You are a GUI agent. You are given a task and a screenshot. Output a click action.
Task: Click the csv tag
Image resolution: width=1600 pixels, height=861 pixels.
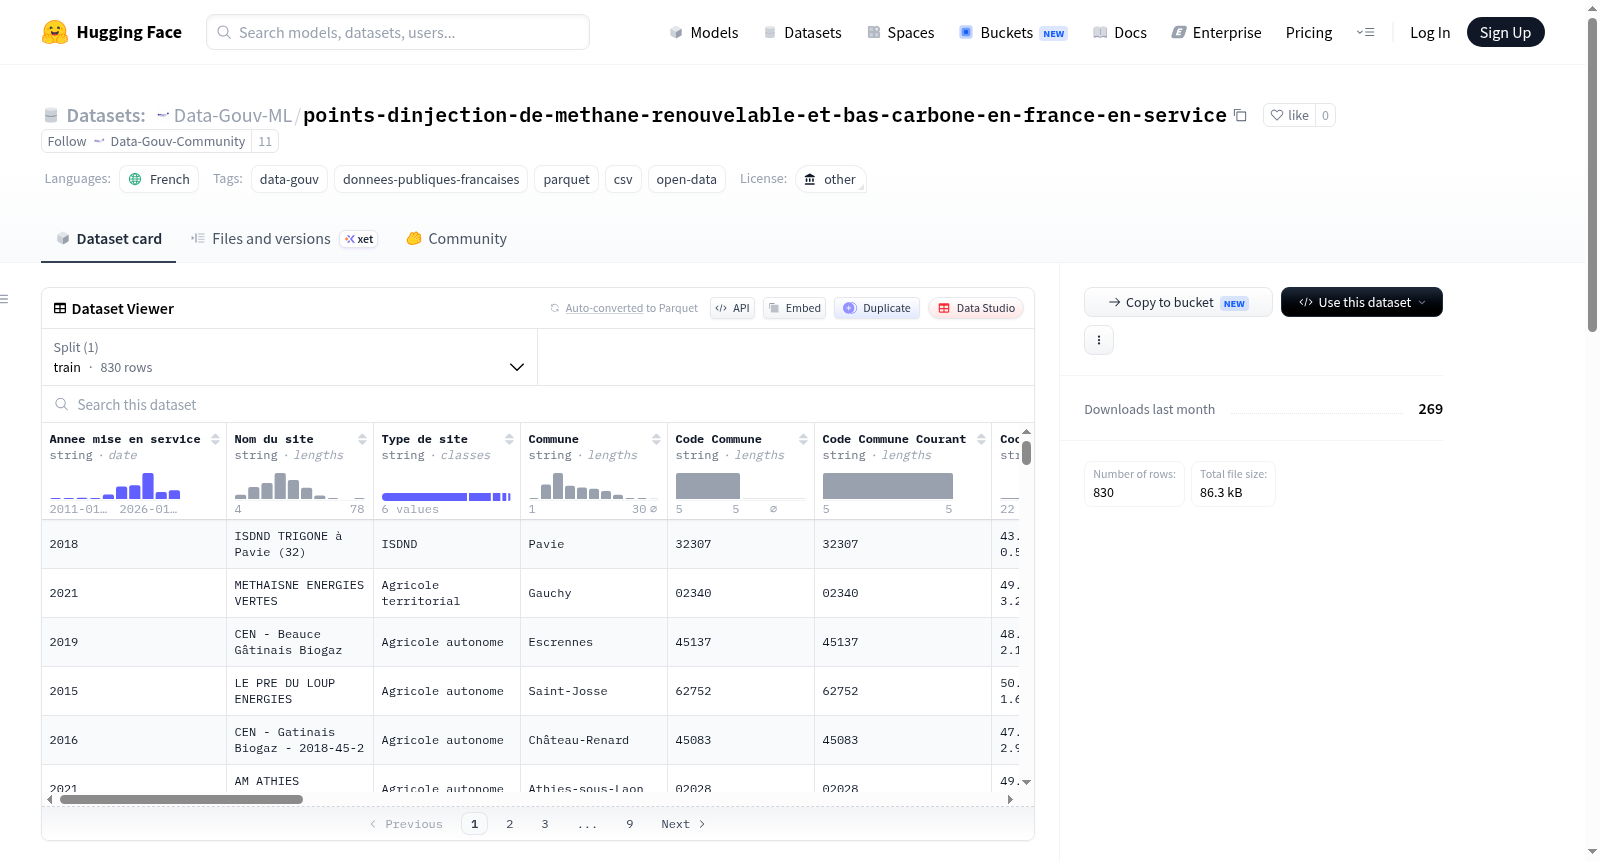pos(623,179)
